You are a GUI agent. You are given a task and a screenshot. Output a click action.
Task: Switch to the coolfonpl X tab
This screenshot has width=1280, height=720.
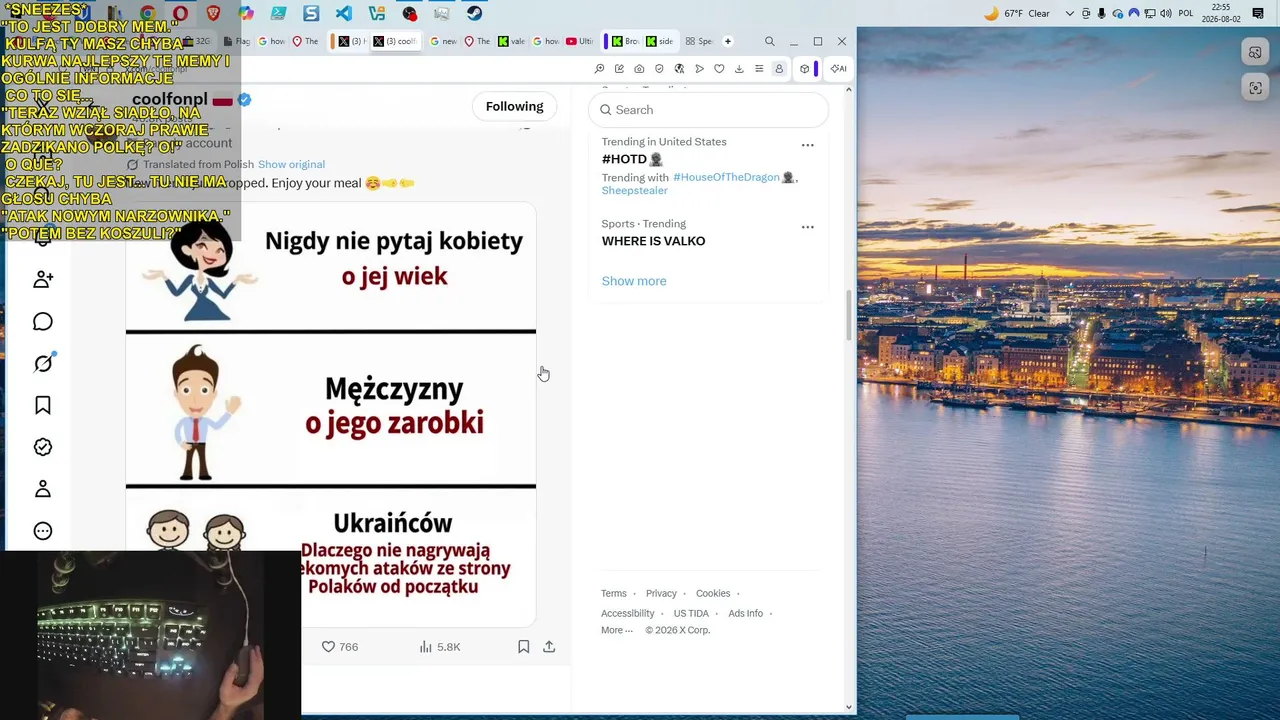point(398,41)
